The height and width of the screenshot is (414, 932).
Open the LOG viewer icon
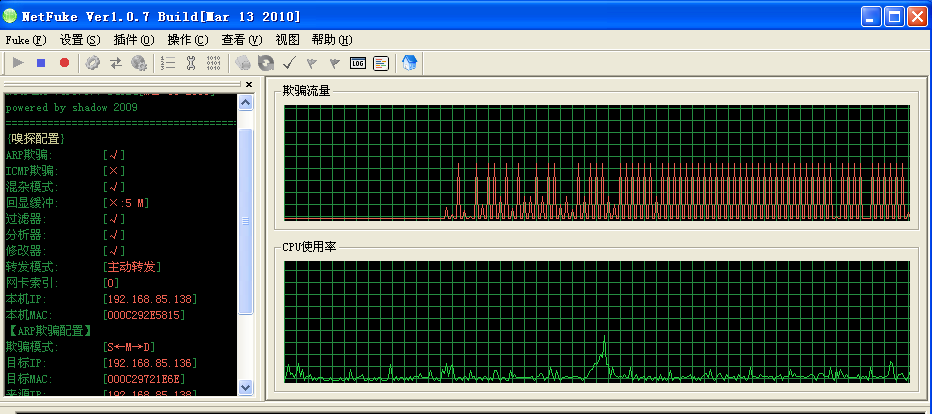pos(358,62)
